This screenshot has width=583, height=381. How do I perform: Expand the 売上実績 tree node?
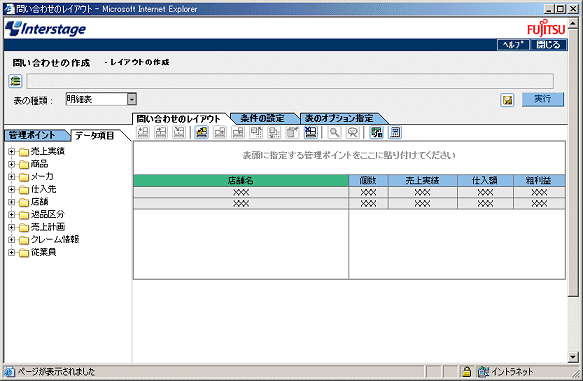click(12, 151)
